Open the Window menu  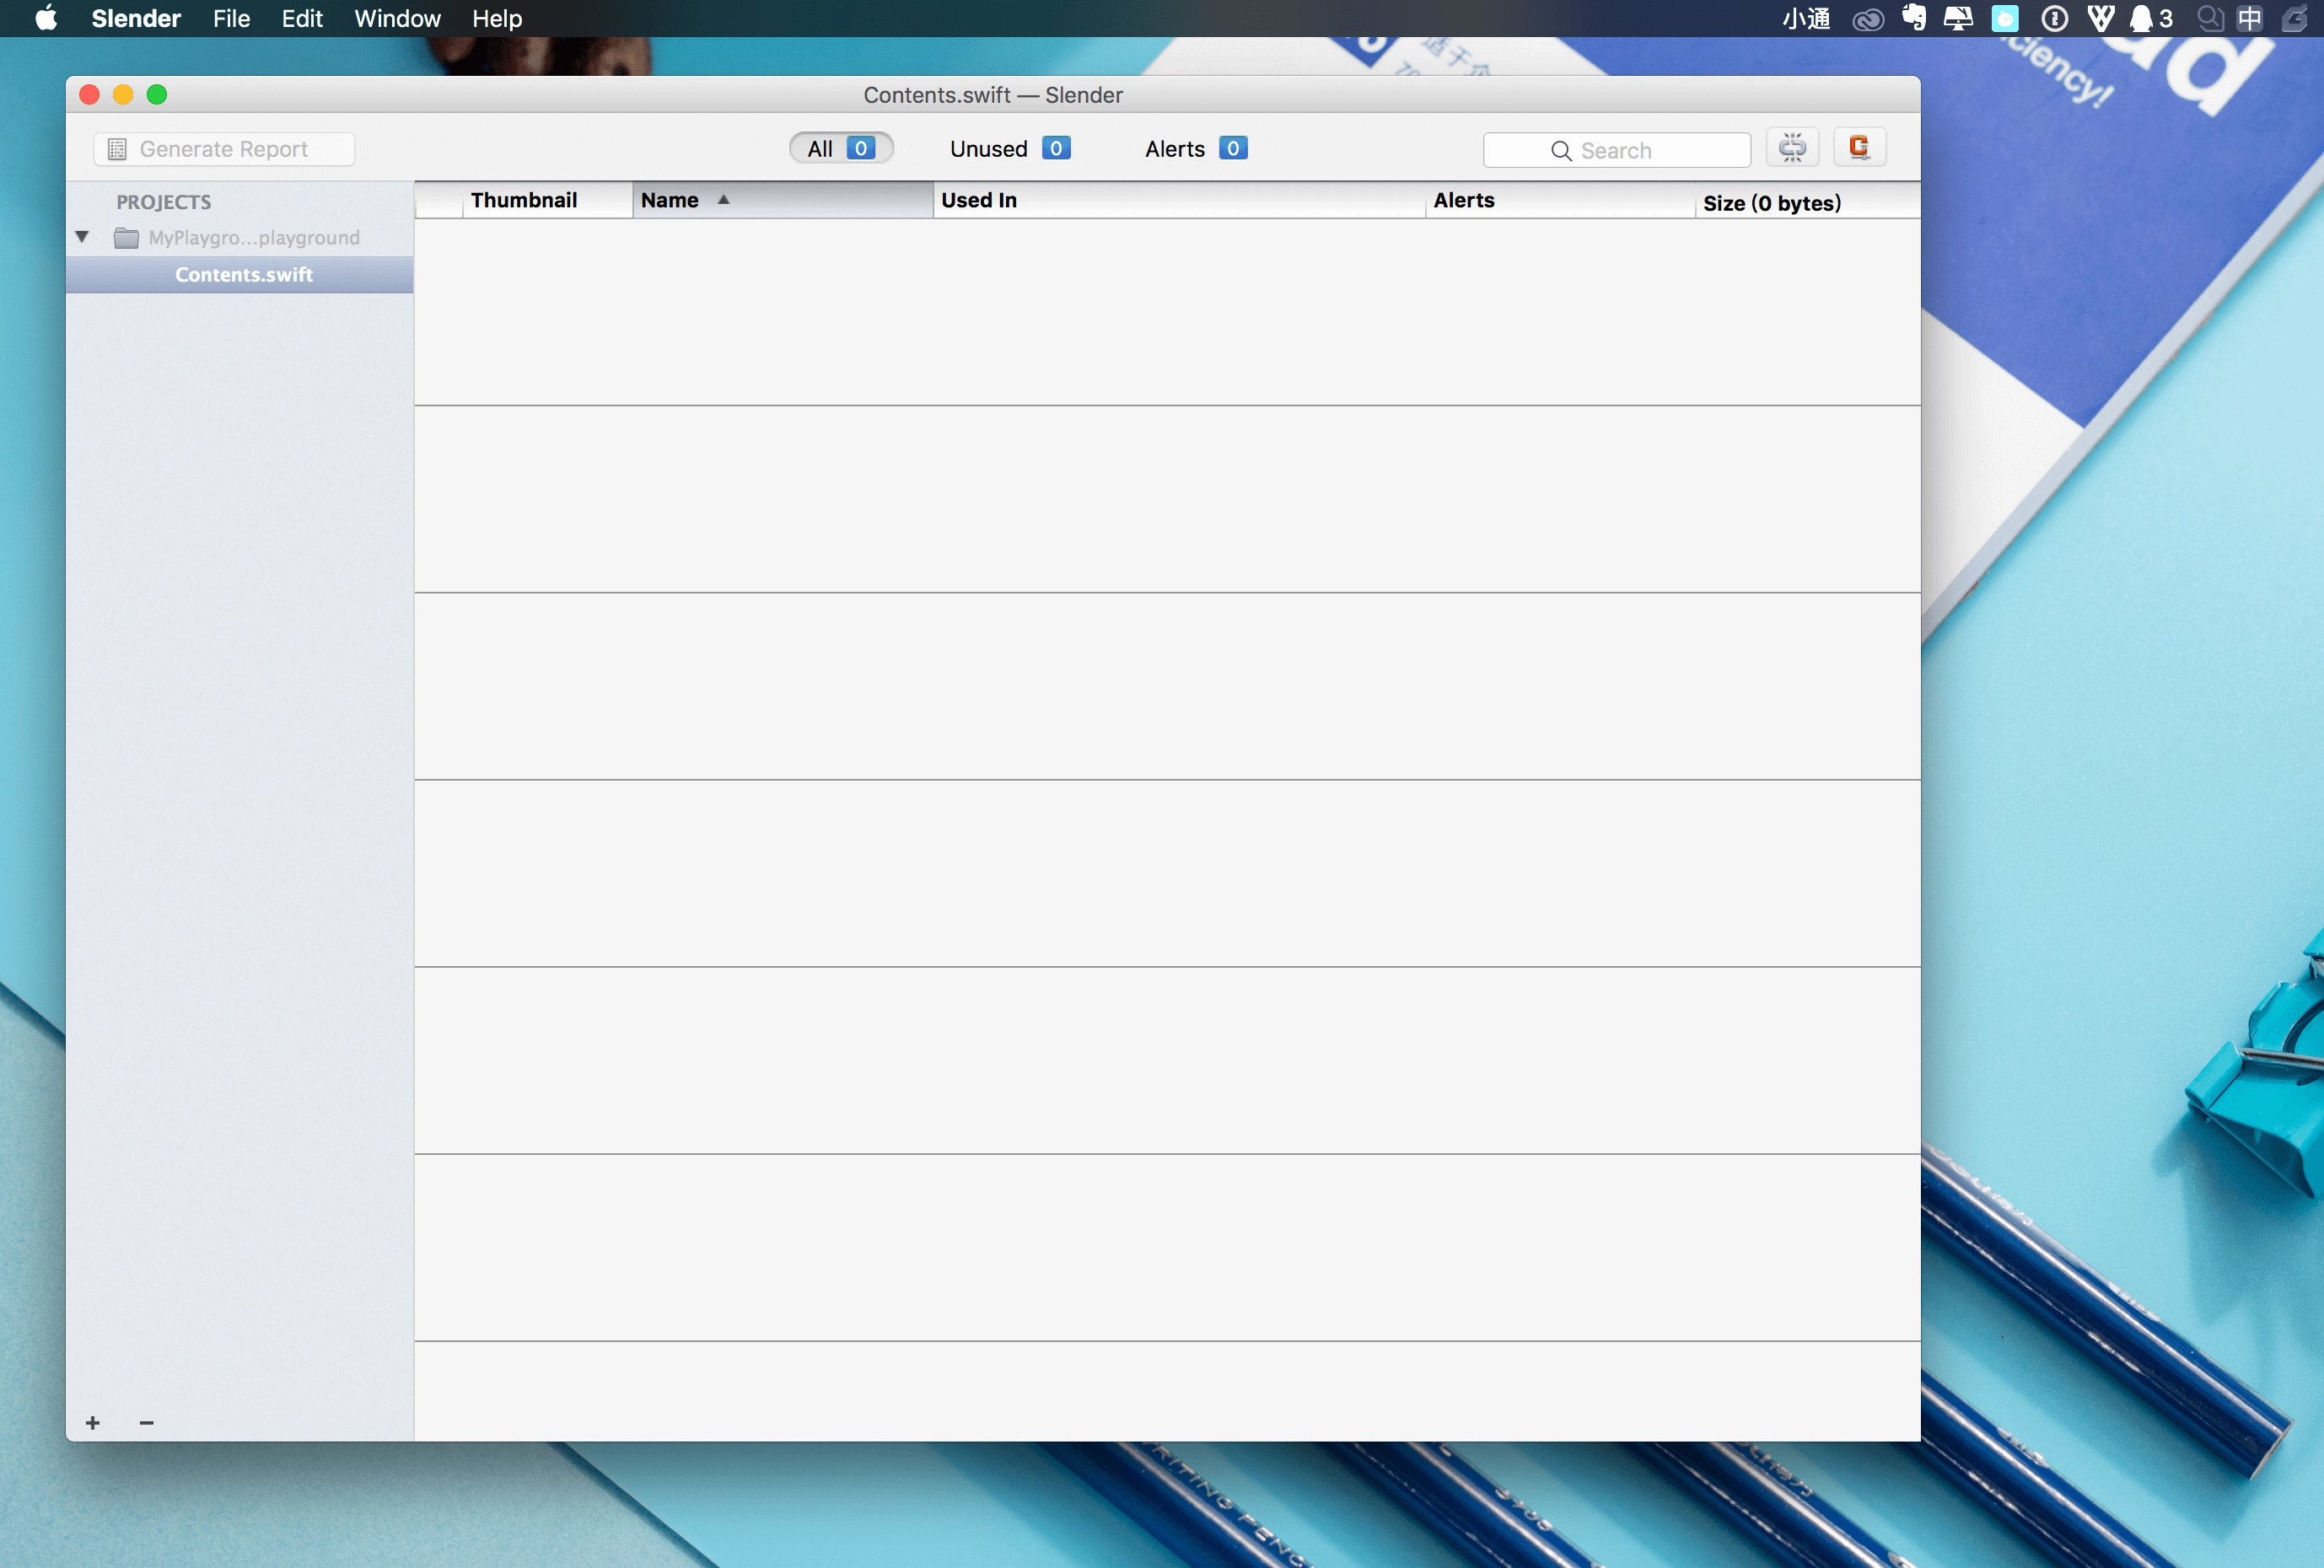click(397, 18)
